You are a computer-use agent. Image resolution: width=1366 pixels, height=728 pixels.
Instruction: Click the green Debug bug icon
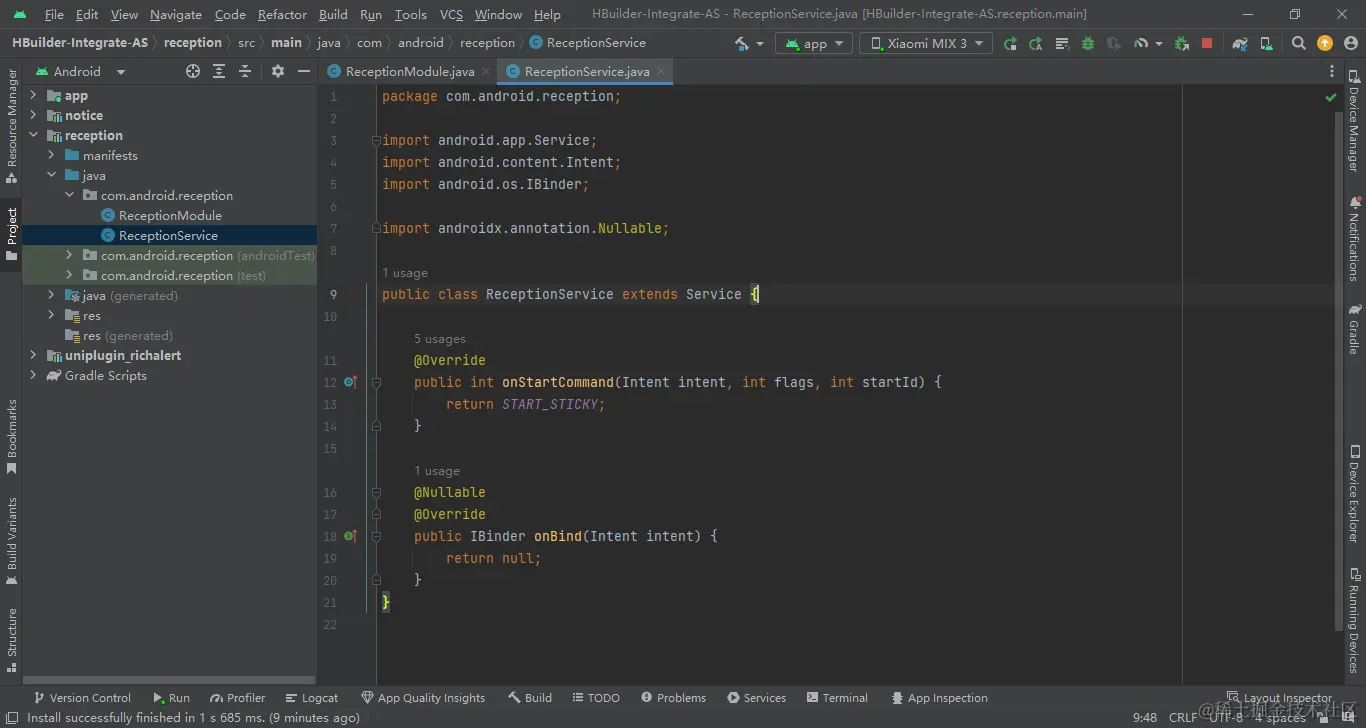point(1088,43)
